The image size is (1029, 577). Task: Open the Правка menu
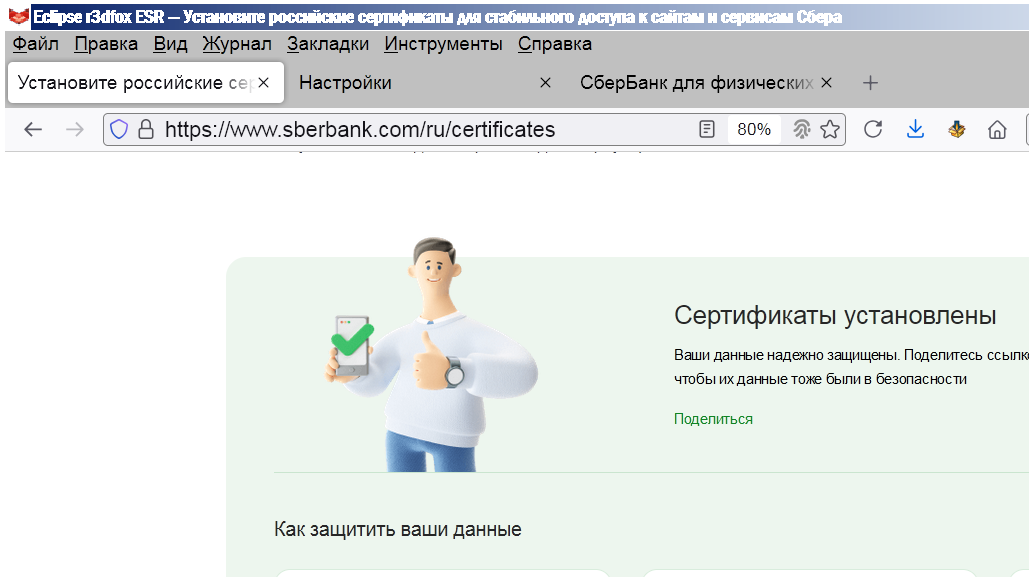click(x=106, y=44)
